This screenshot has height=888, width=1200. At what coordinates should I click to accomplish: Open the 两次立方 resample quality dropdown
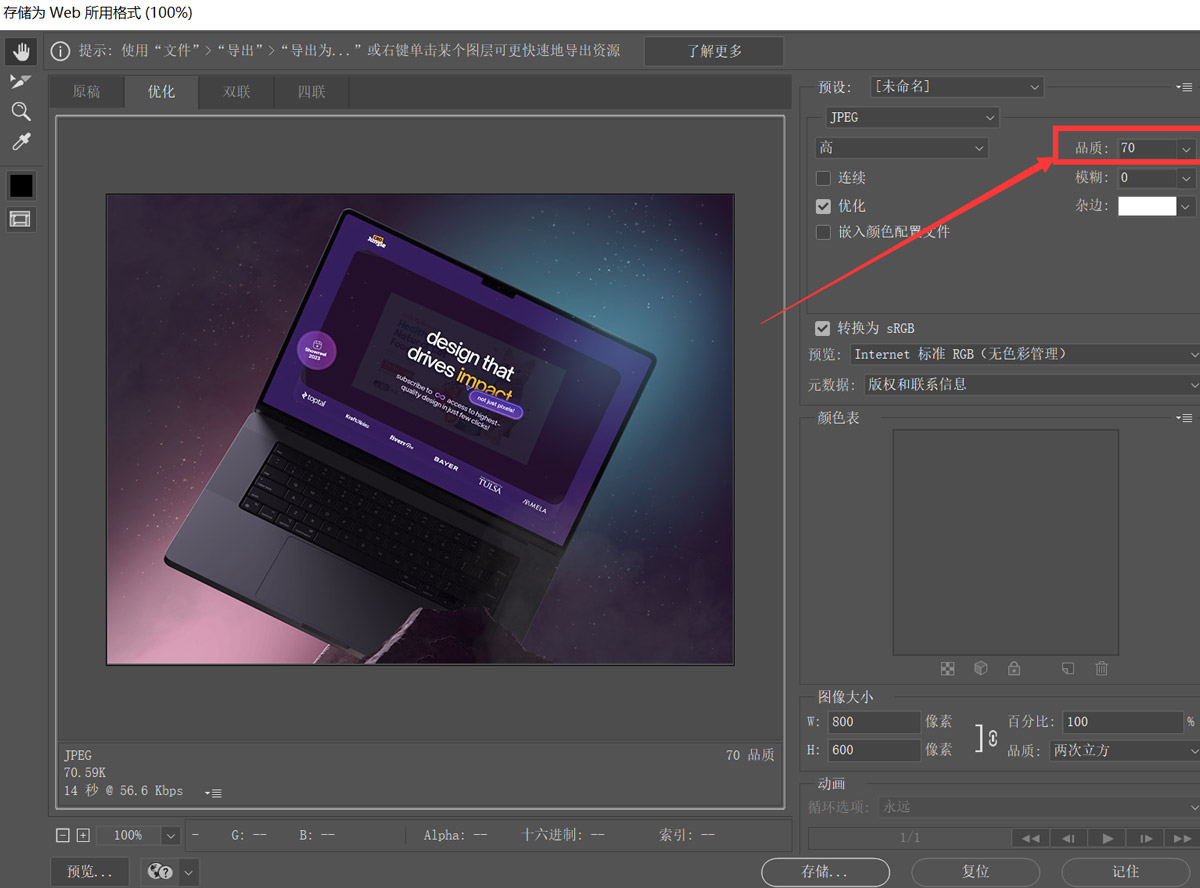click(1125, 750)
